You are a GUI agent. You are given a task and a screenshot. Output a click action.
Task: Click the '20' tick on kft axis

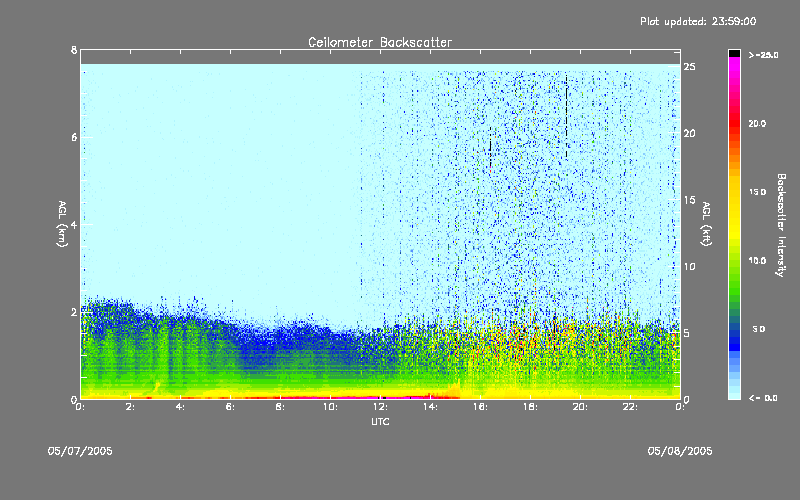coord(690,133)
